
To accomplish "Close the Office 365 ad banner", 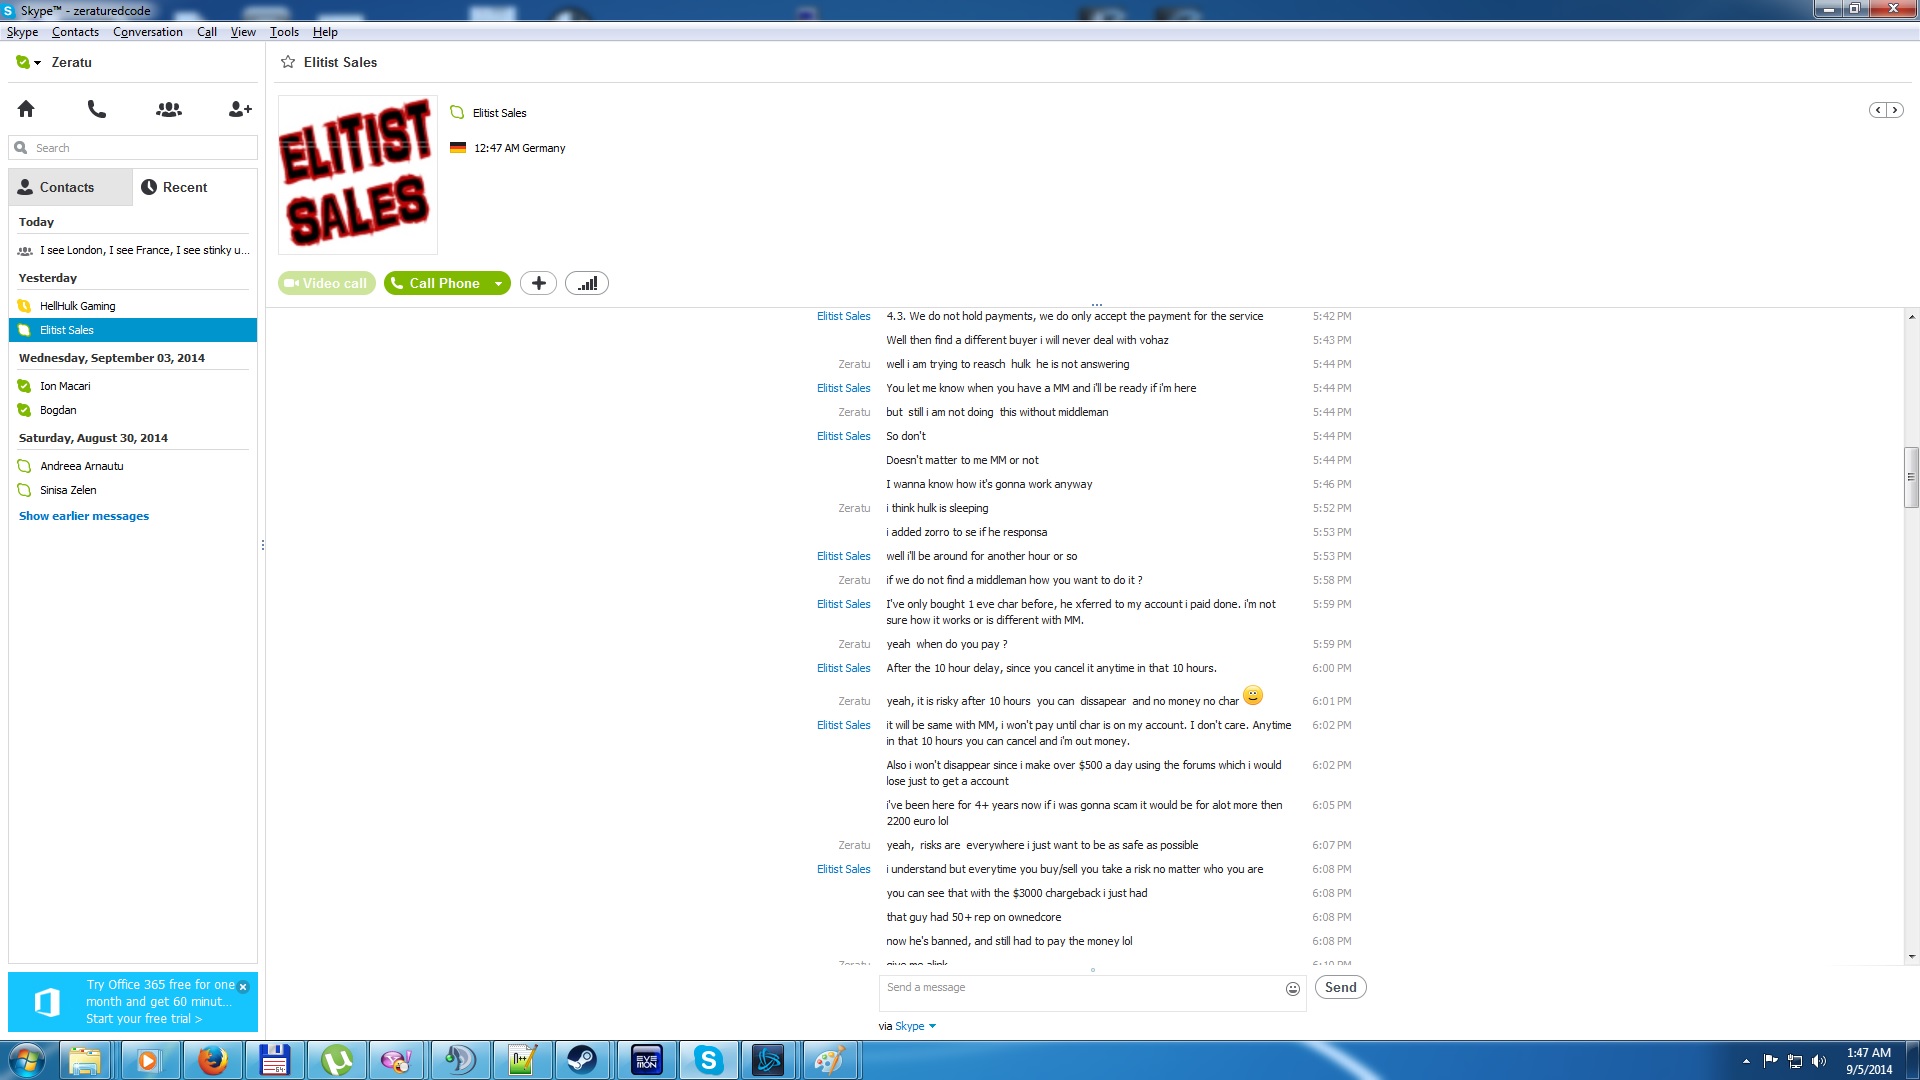I will [243, 987].
